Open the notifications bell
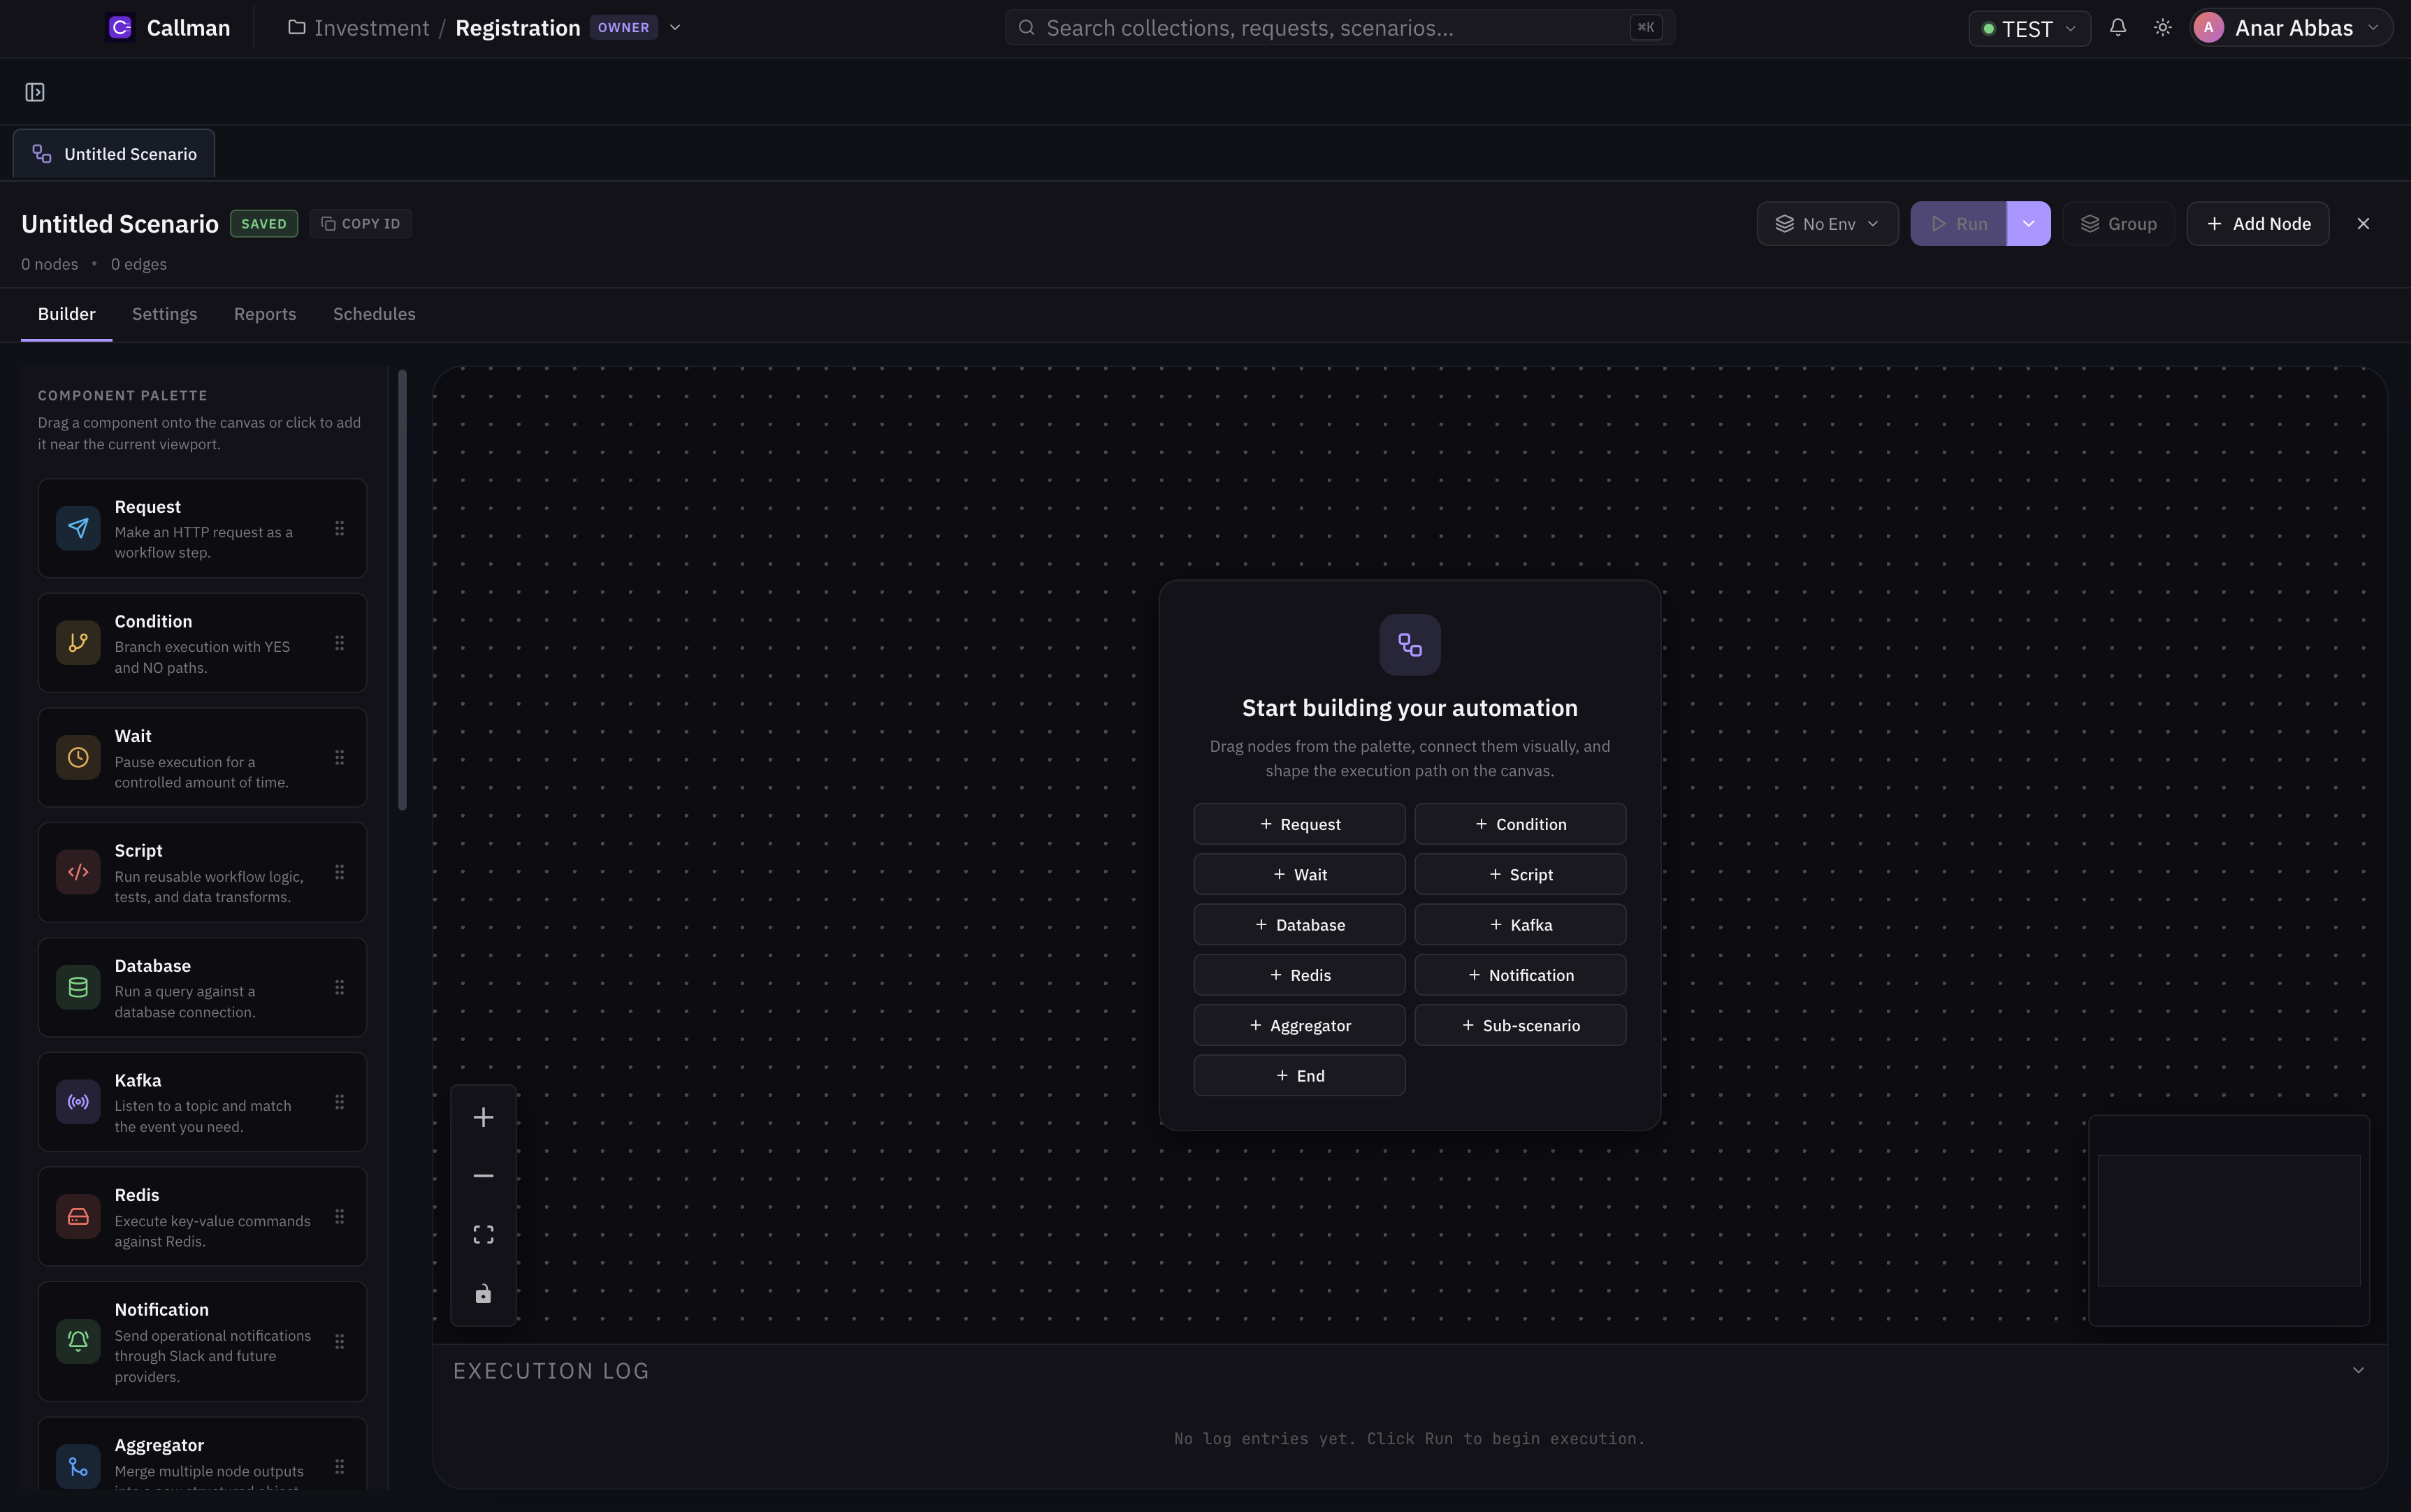The image size is (2411, 1512). click(2118, 27)
